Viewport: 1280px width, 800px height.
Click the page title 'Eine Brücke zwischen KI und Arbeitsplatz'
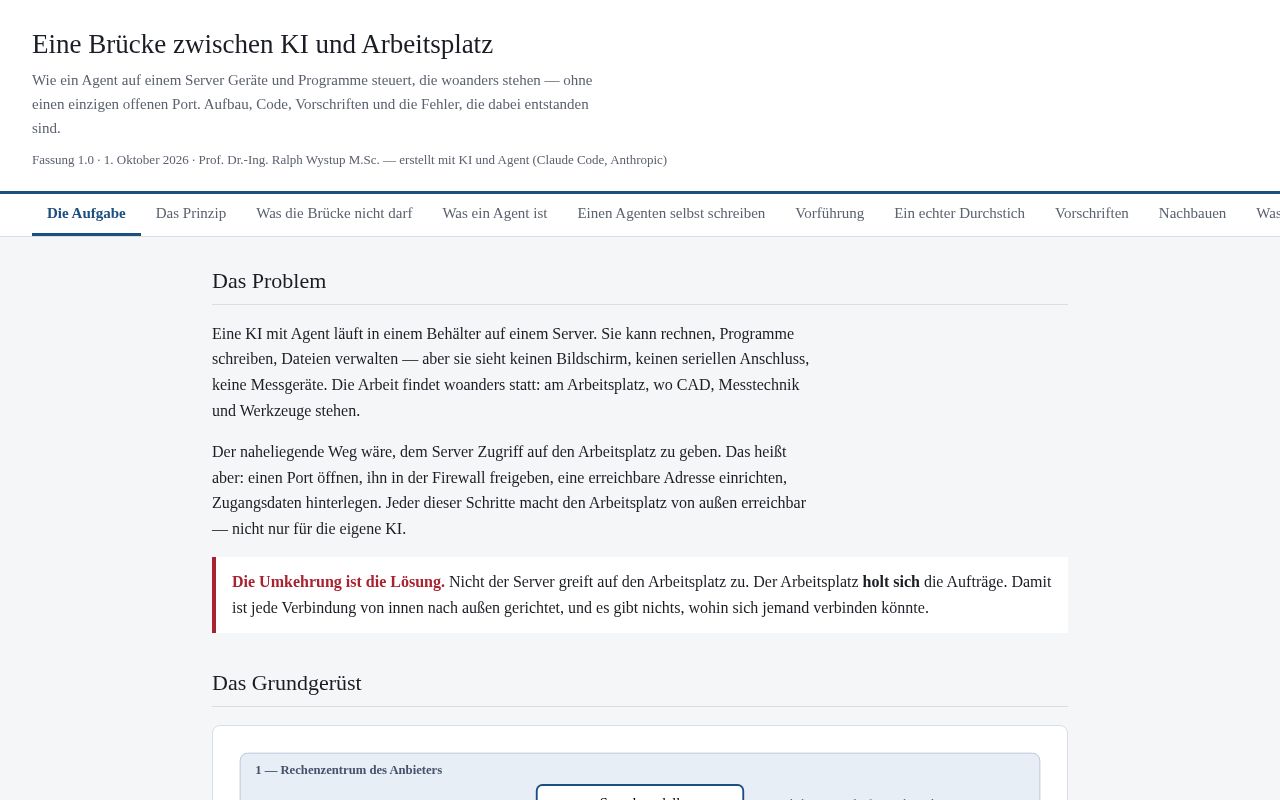tap(262, 44)
